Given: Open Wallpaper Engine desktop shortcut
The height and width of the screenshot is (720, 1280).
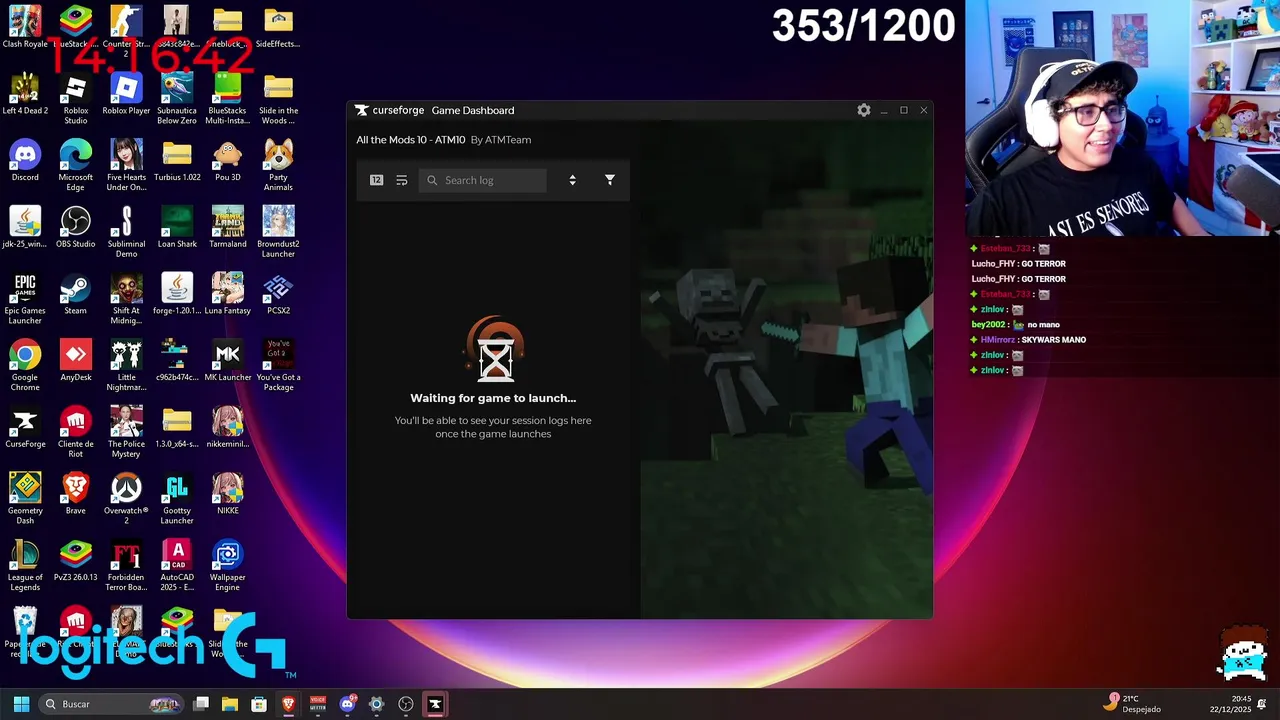Looking at the screenshot, I should [228, 566].
